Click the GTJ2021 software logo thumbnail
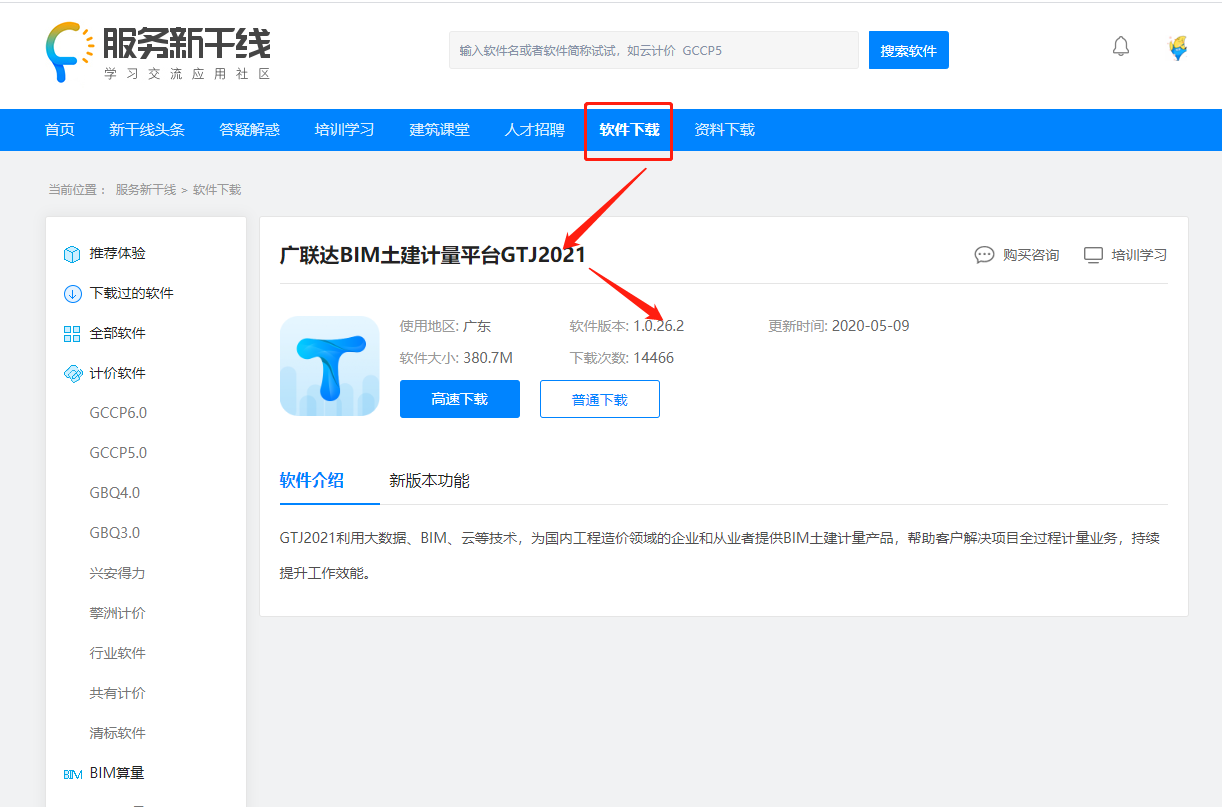 click(330, 366)
